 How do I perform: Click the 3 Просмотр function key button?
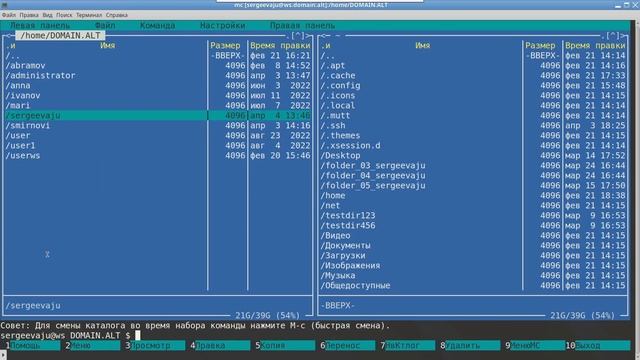[x=155, y=345]
